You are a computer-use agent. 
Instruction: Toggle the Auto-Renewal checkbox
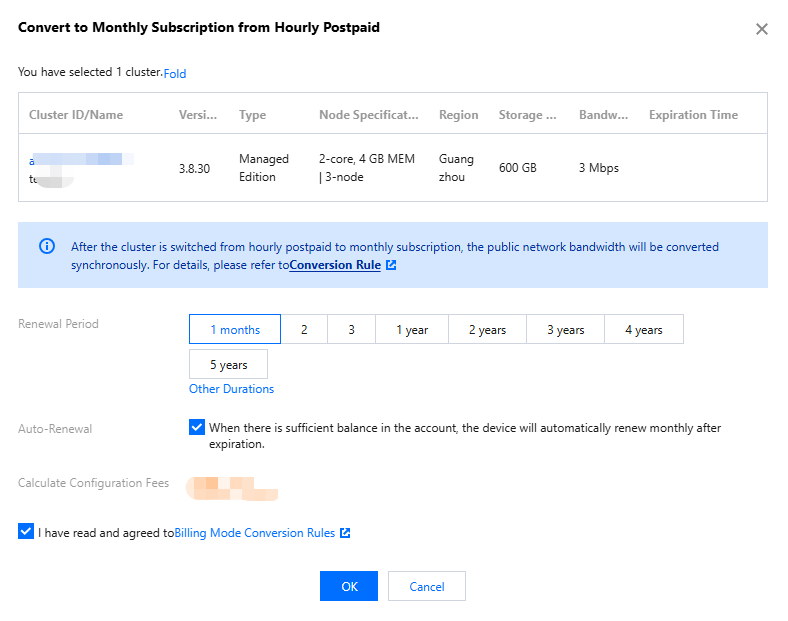pyautogui.click(x=196, y=427)
